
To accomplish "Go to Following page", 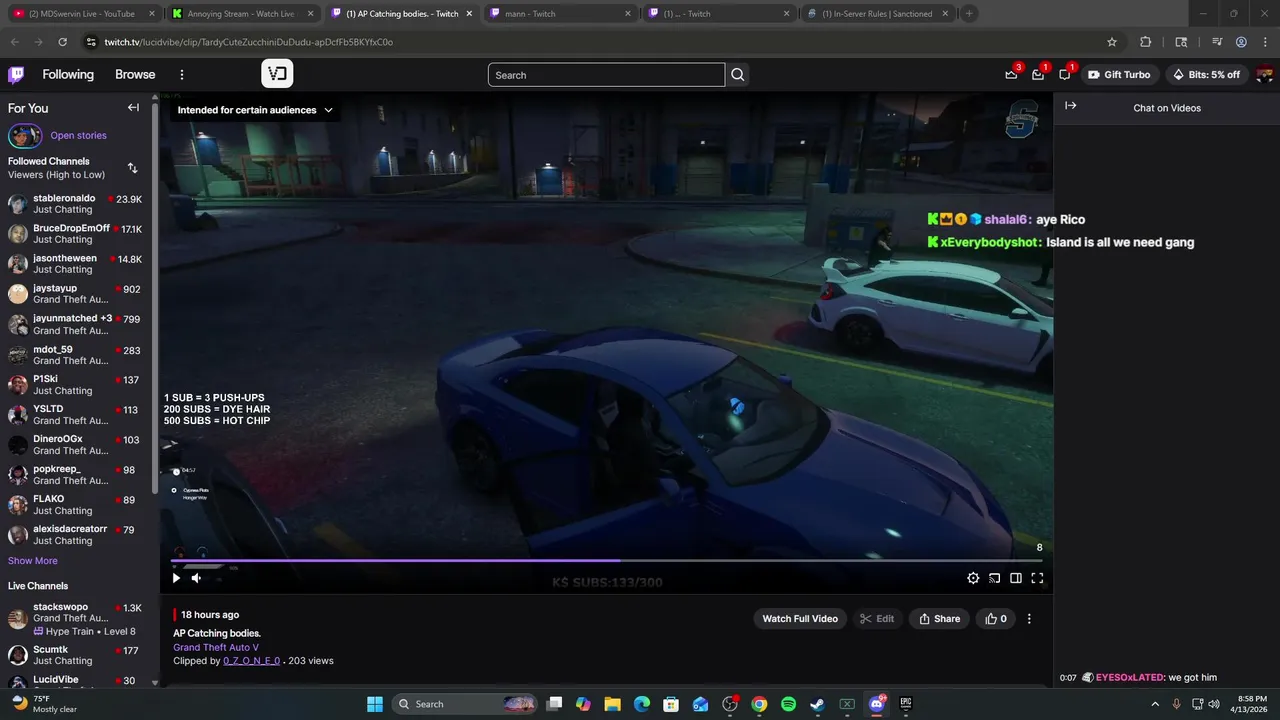I will (68, 75).
